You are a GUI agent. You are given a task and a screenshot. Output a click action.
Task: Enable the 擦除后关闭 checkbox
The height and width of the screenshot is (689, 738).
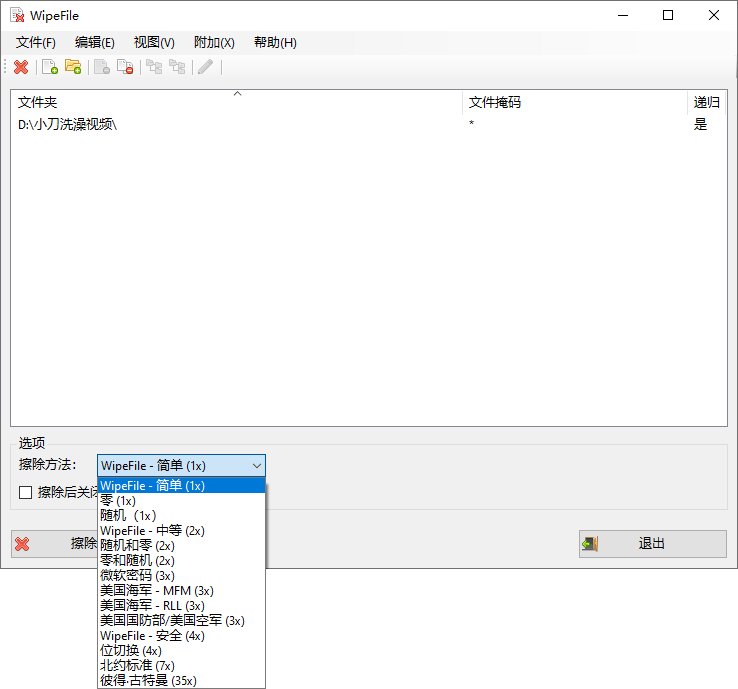(x=25, y=492)
